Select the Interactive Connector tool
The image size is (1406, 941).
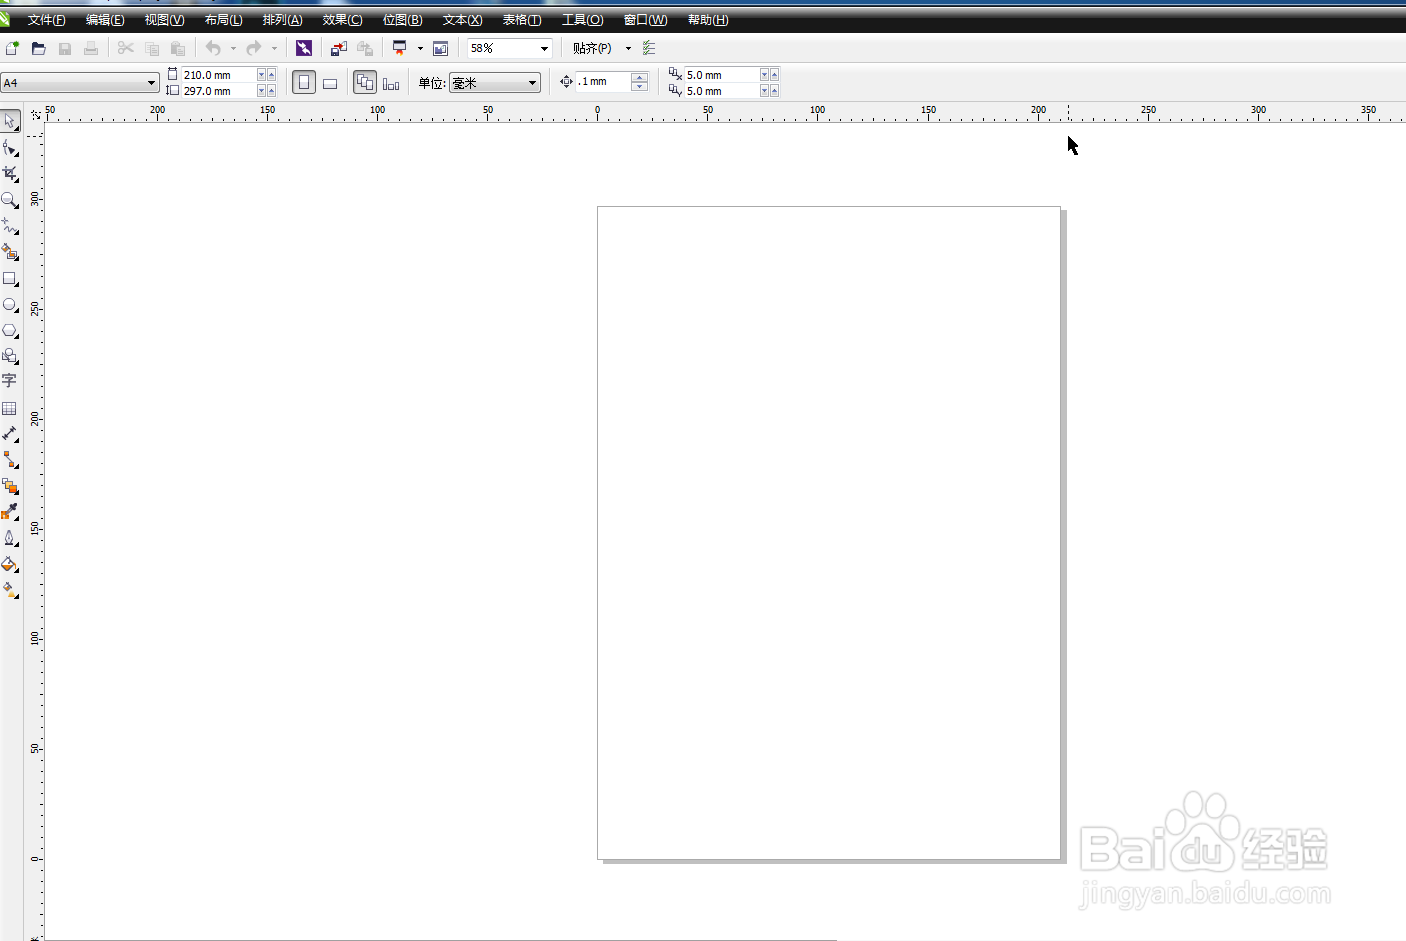tap(10, 460)
